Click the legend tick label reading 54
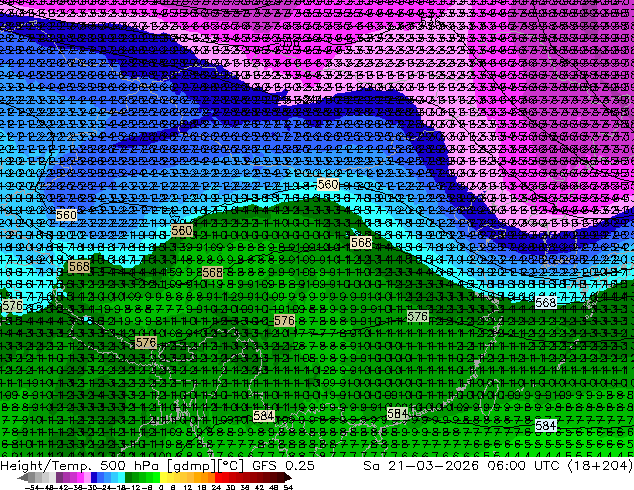The width and height of the screenshot is (634, 490). click(x=288, y=488)
